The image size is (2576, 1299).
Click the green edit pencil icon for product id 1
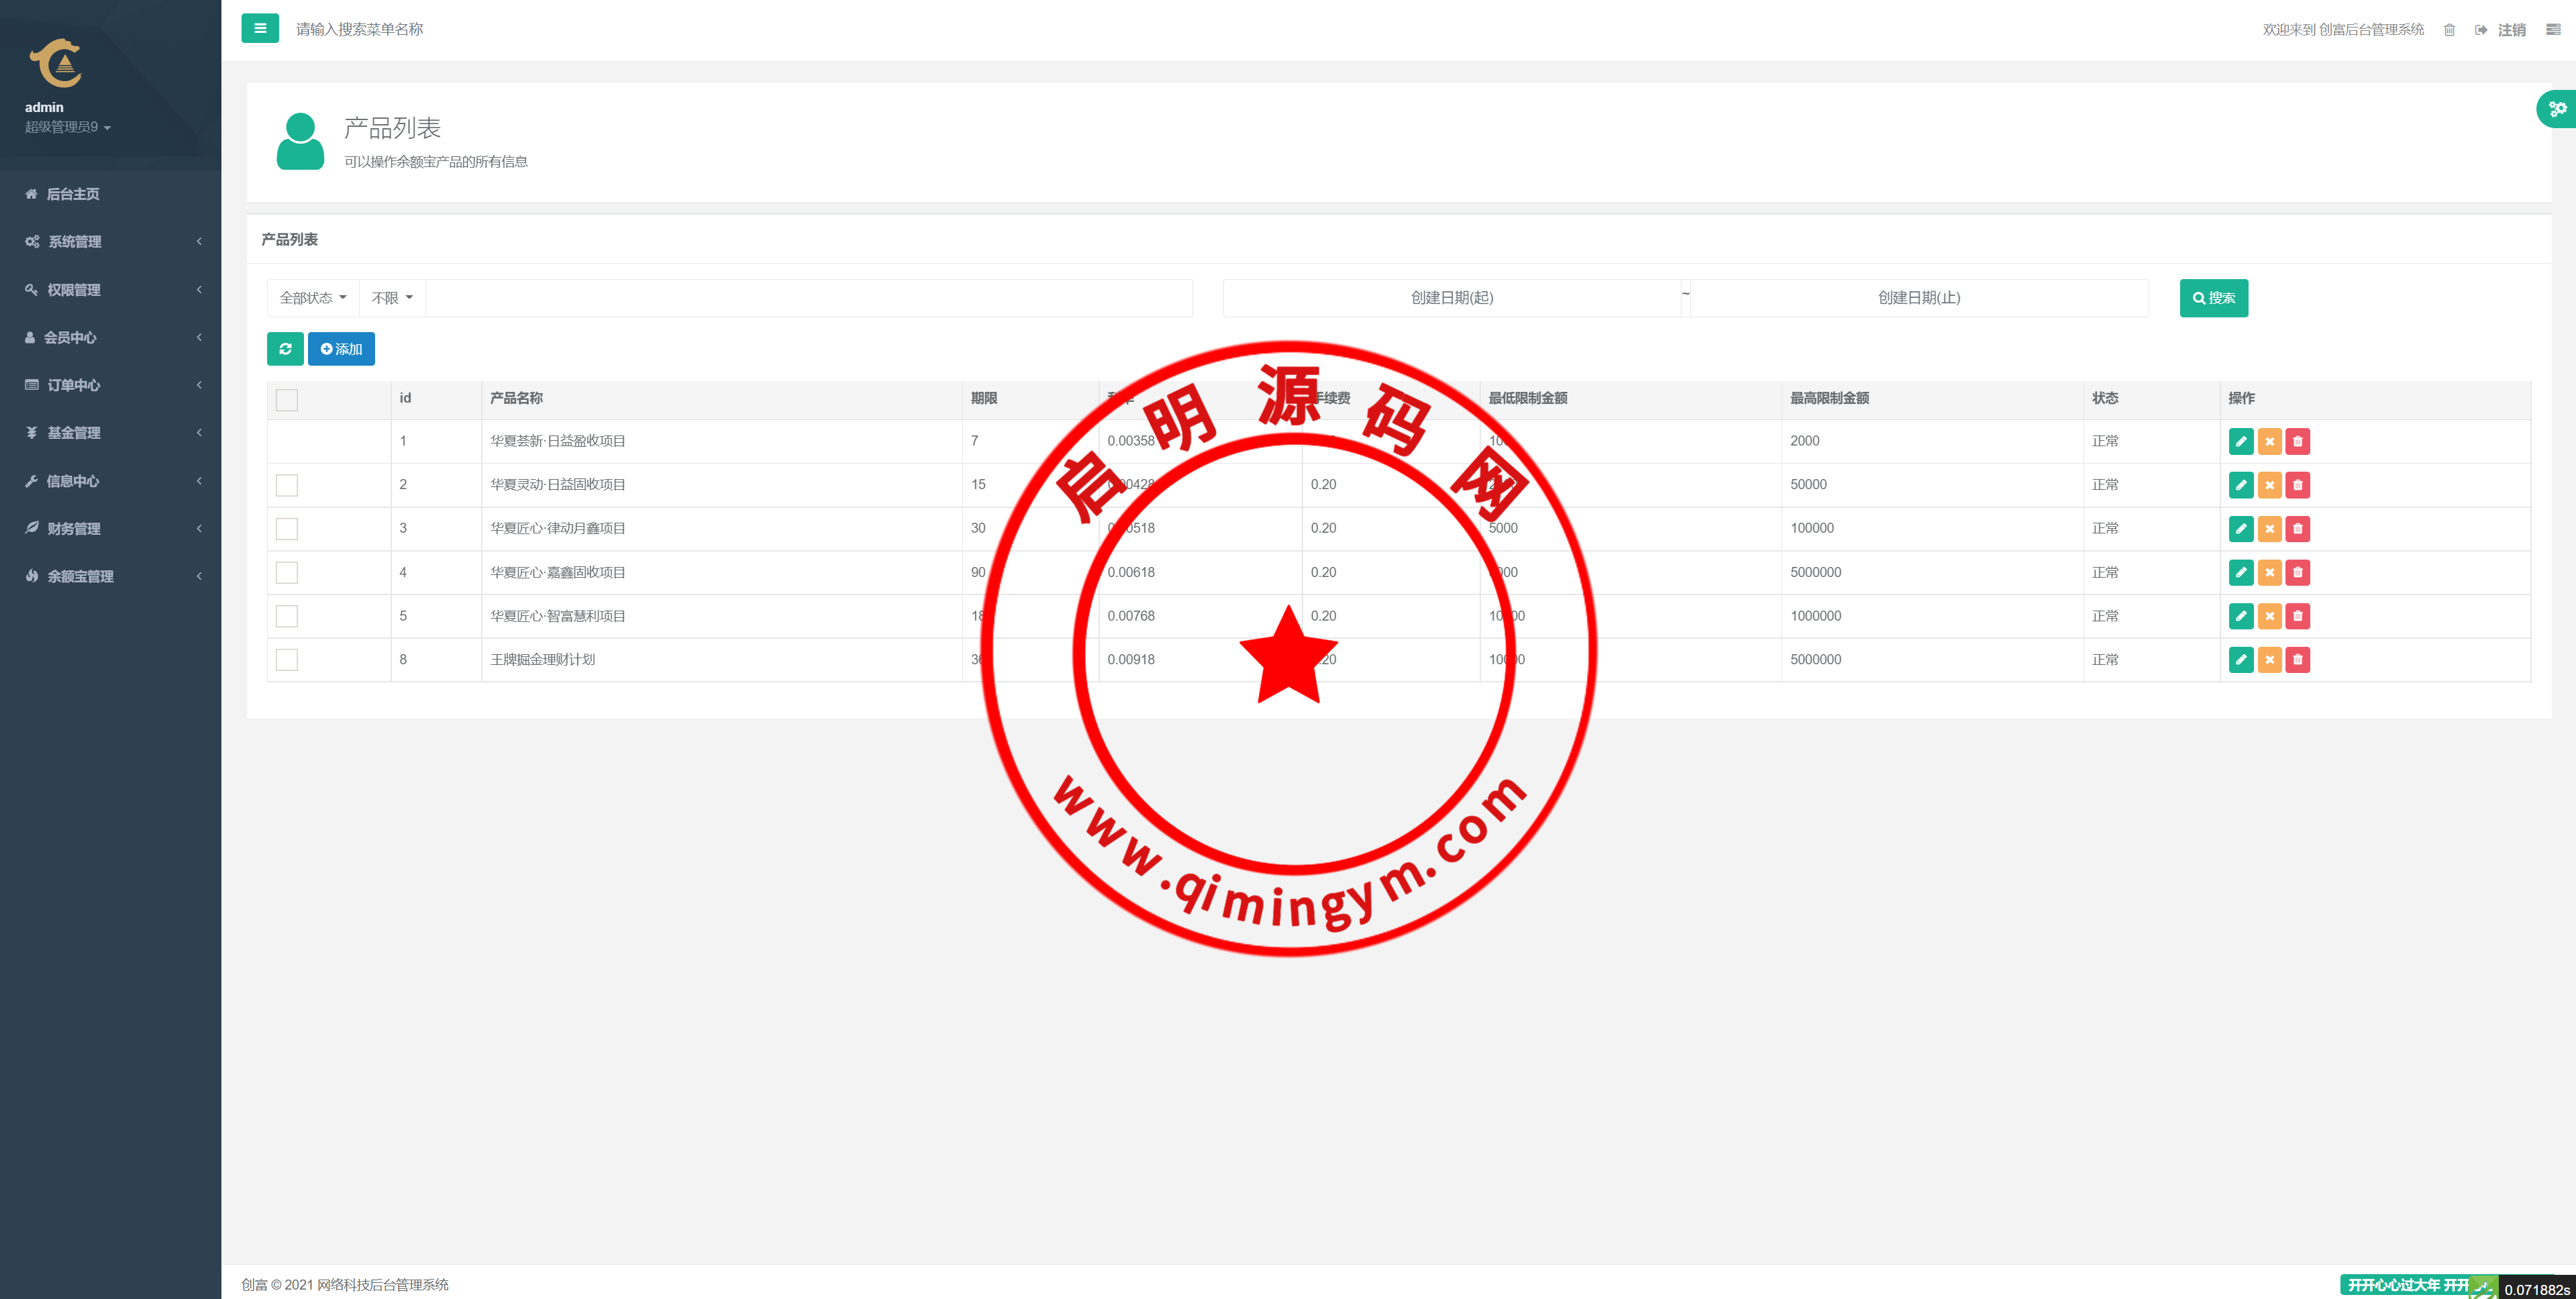(2241, 441)
